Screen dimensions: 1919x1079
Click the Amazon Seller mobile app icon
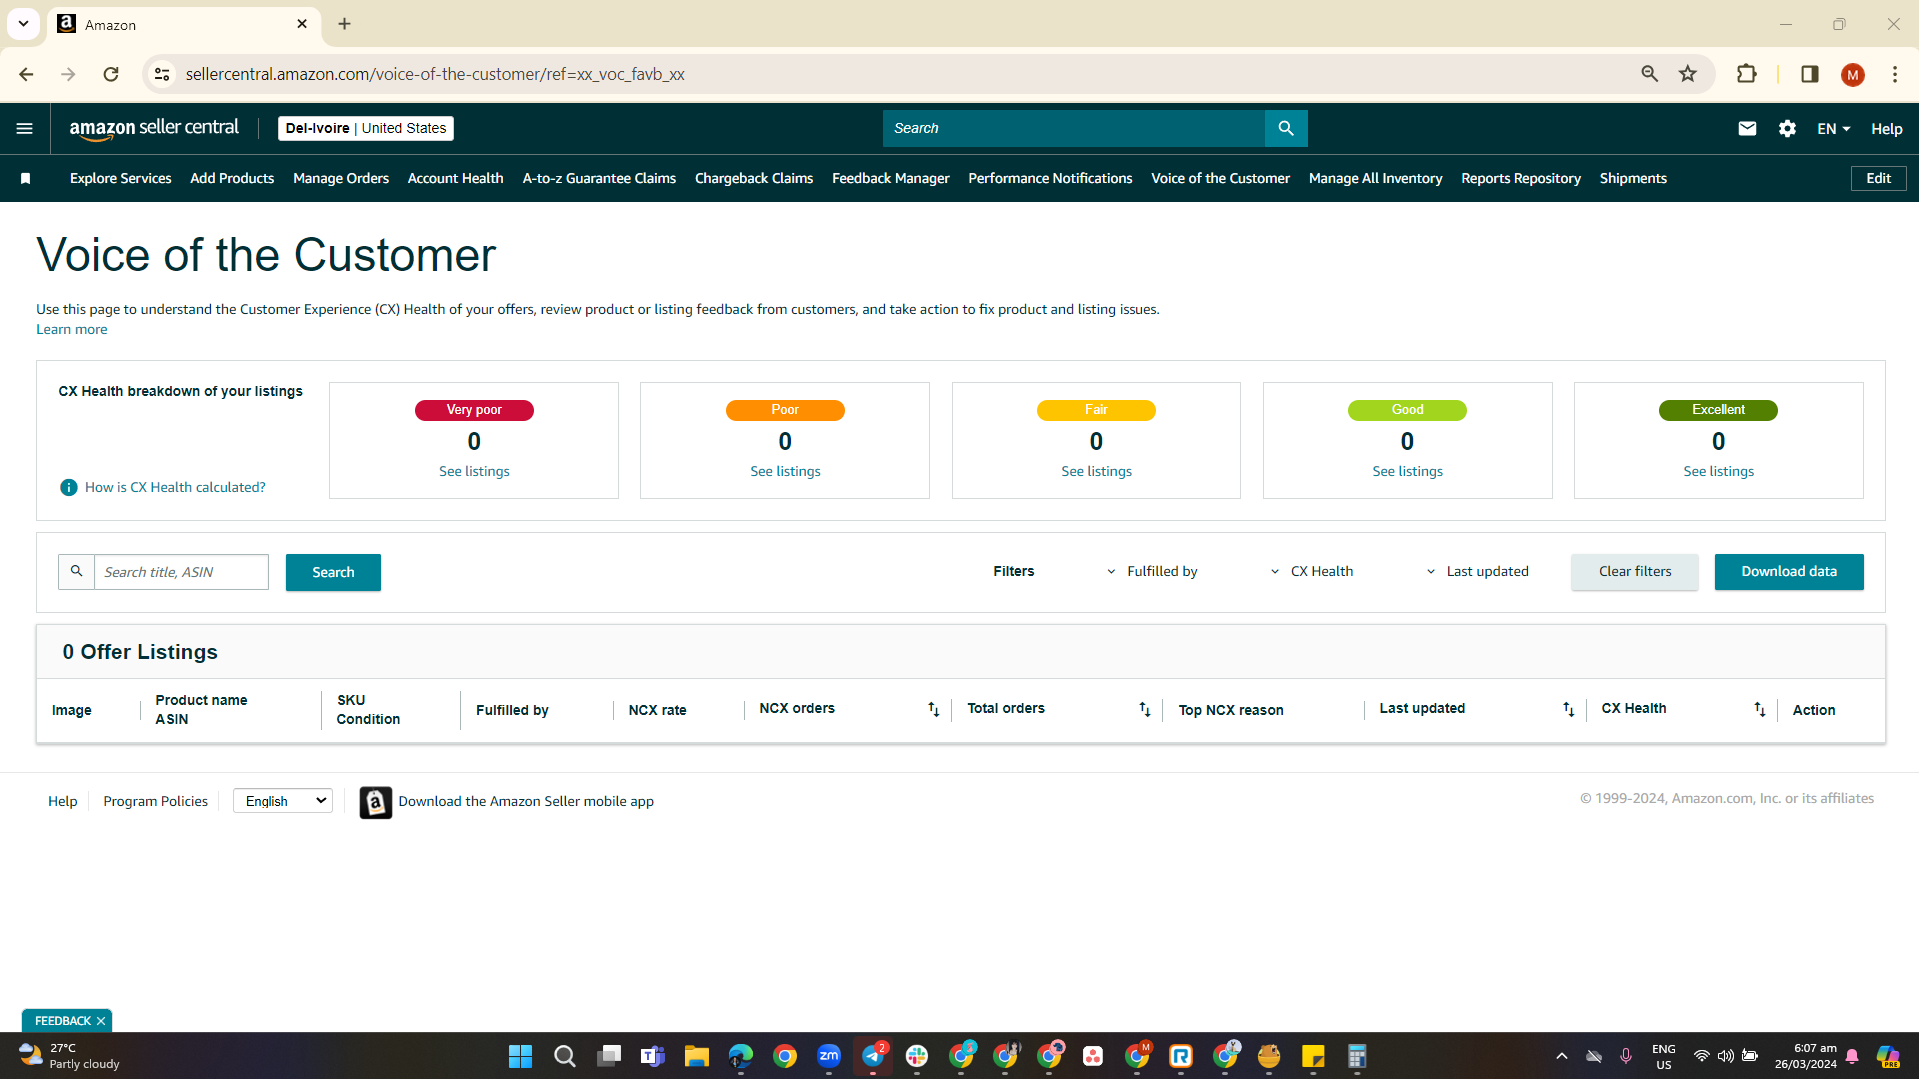click(376, 802)
